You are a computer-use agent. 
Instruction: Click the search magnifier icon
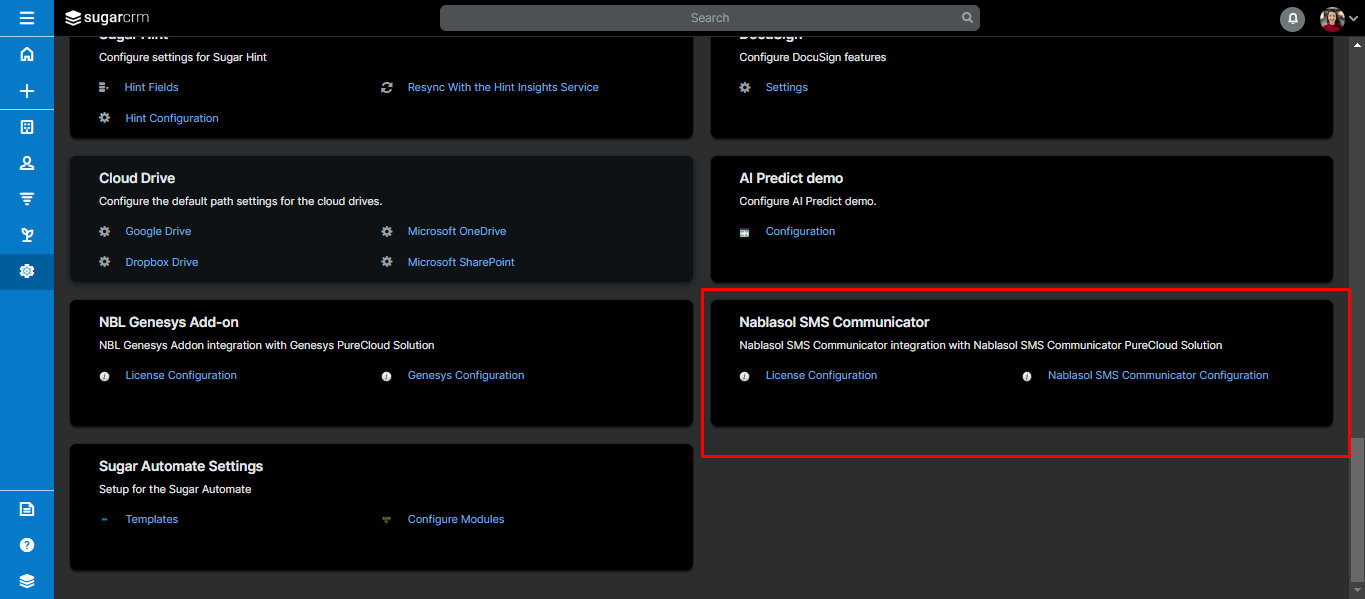(x=967, y=18)
